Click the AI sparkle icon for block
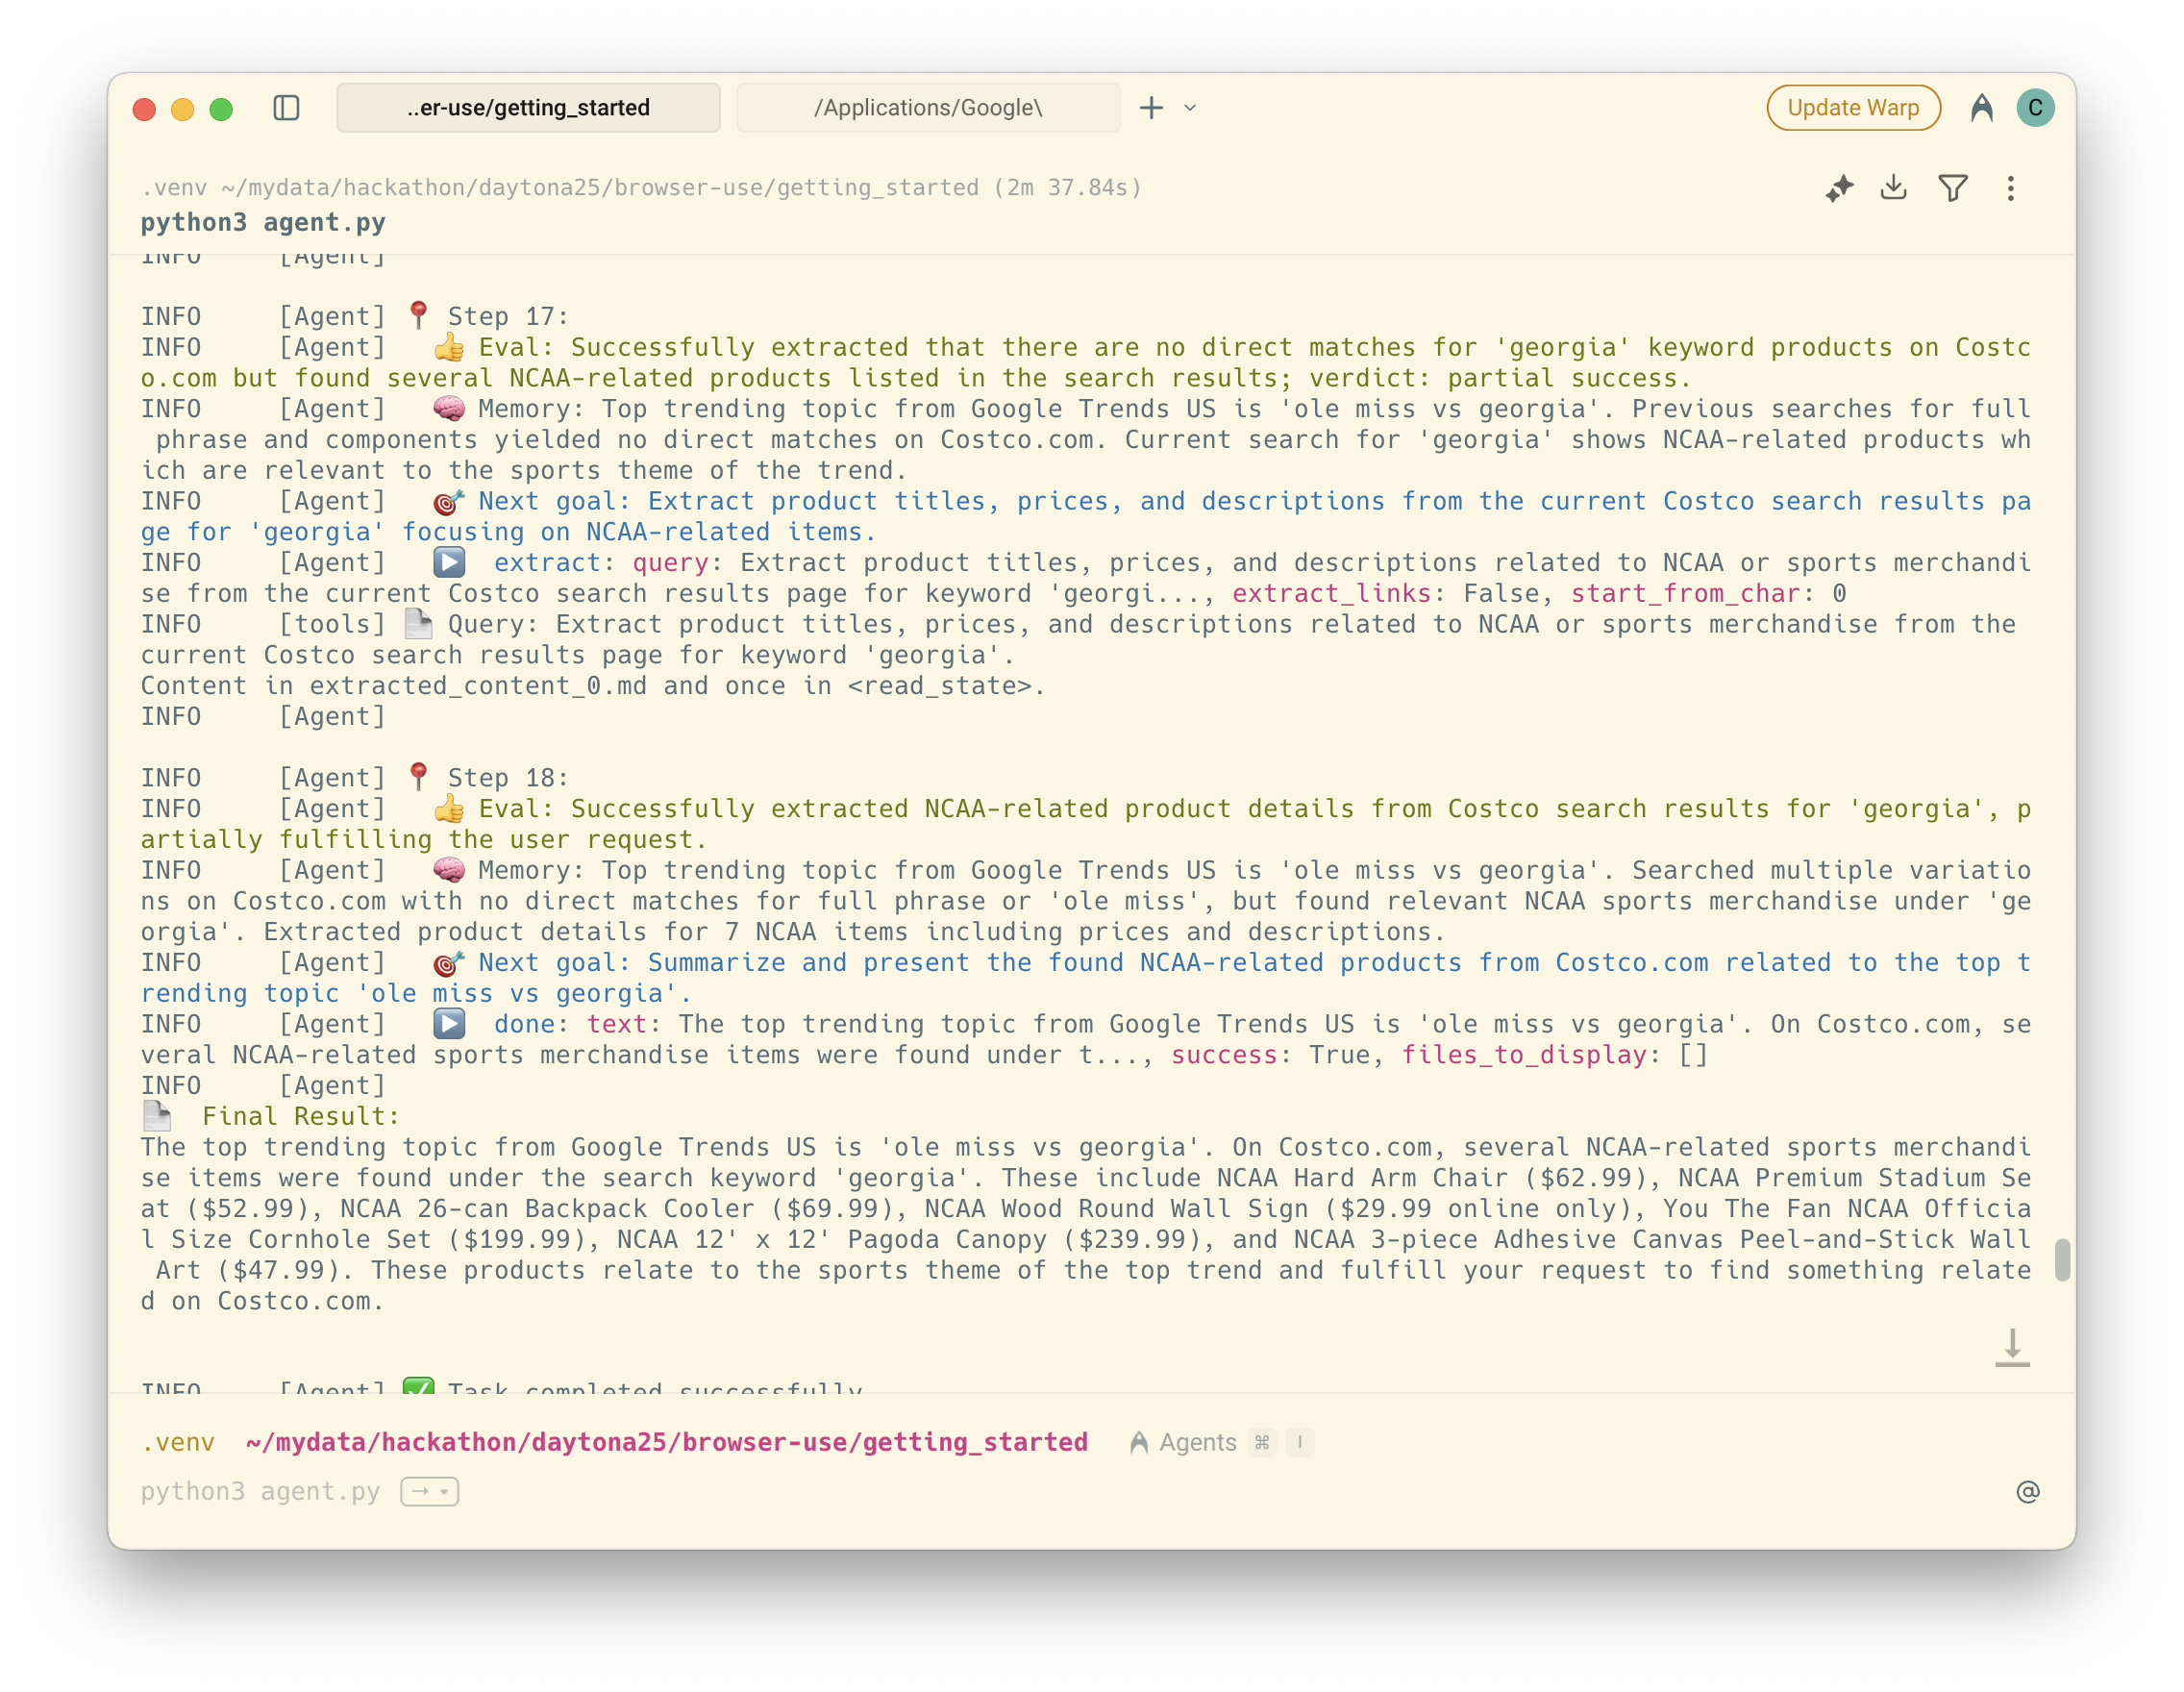Viewport: 2184px width, 1692px height. point(1839,188)
